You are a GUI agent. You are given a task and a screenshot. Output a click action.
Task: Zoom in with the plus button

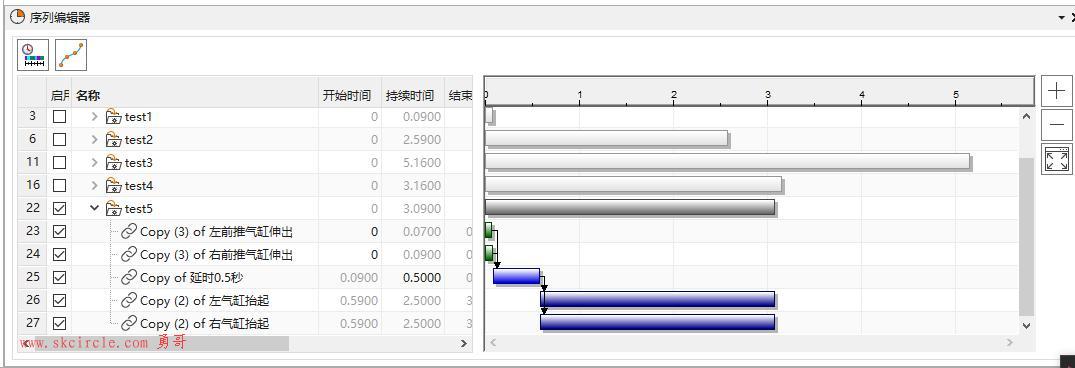point(1056,91)
